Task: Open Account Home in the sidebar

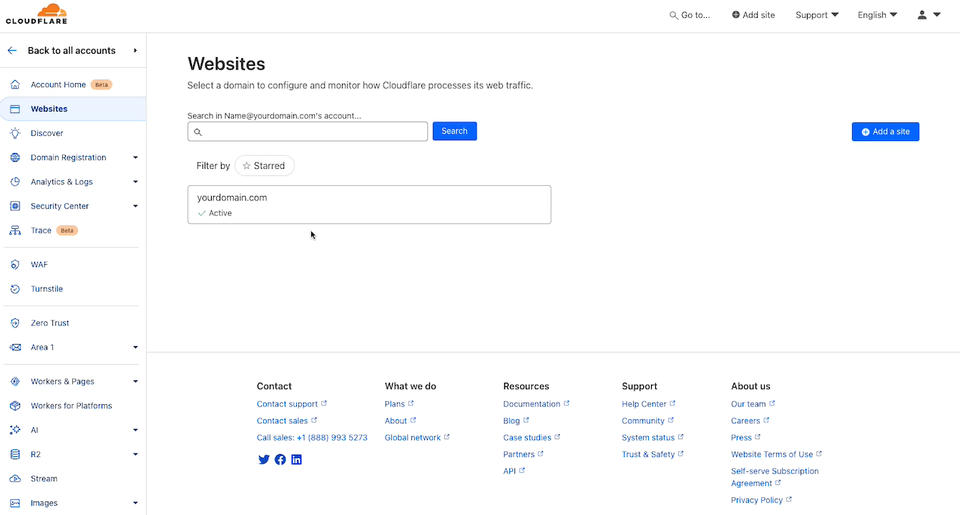Action: pos(58,85)
